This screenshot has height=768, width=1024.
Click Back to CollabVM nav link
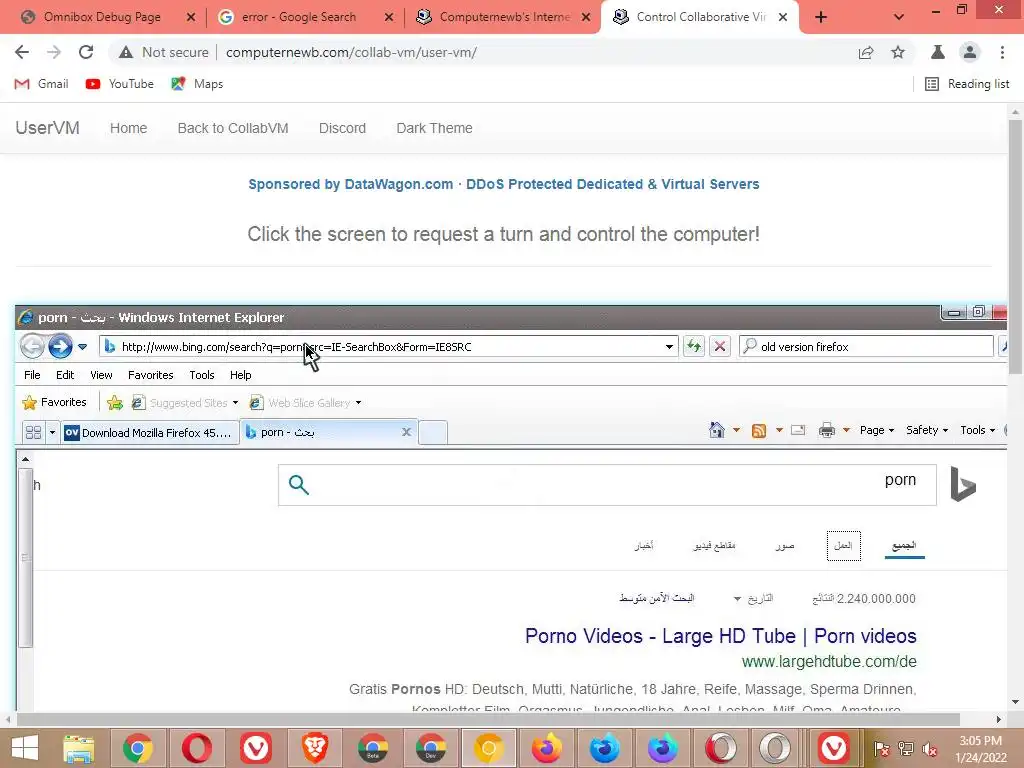tap(232, 128)
